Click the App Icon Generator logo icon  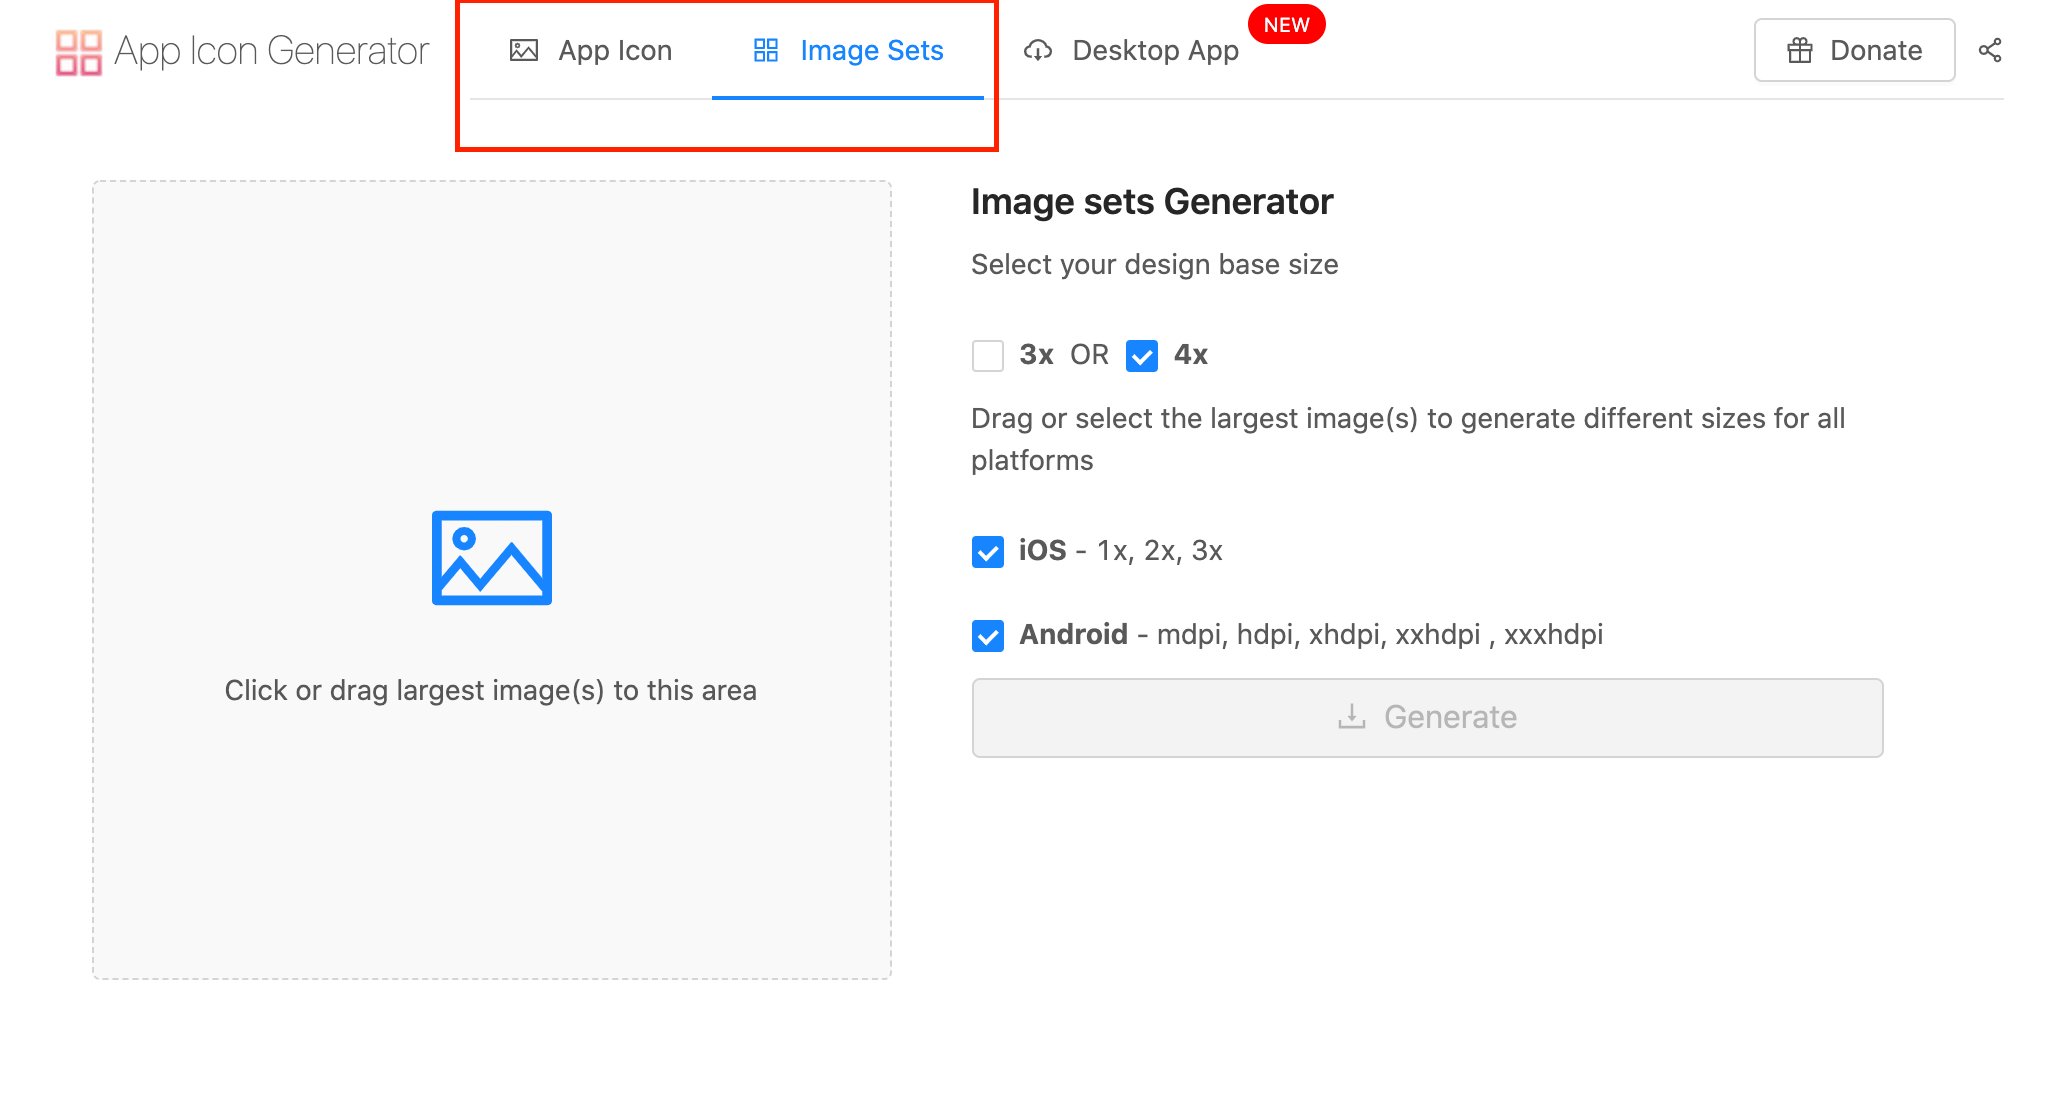pos(78,52)
